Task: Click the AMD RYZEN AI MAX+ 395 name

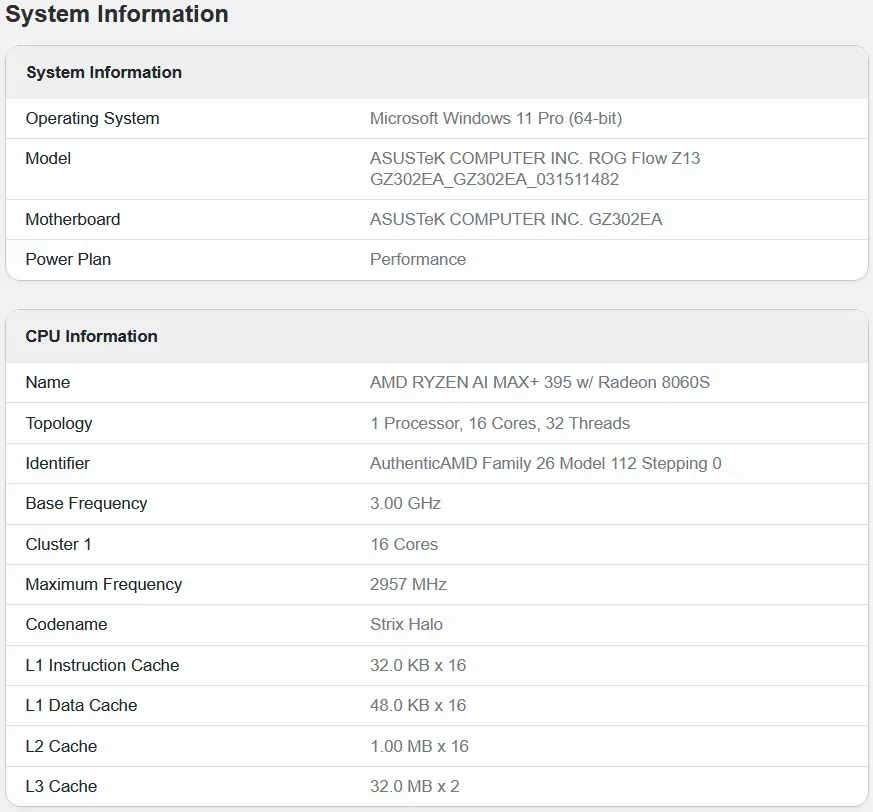Action: point(539,382)
